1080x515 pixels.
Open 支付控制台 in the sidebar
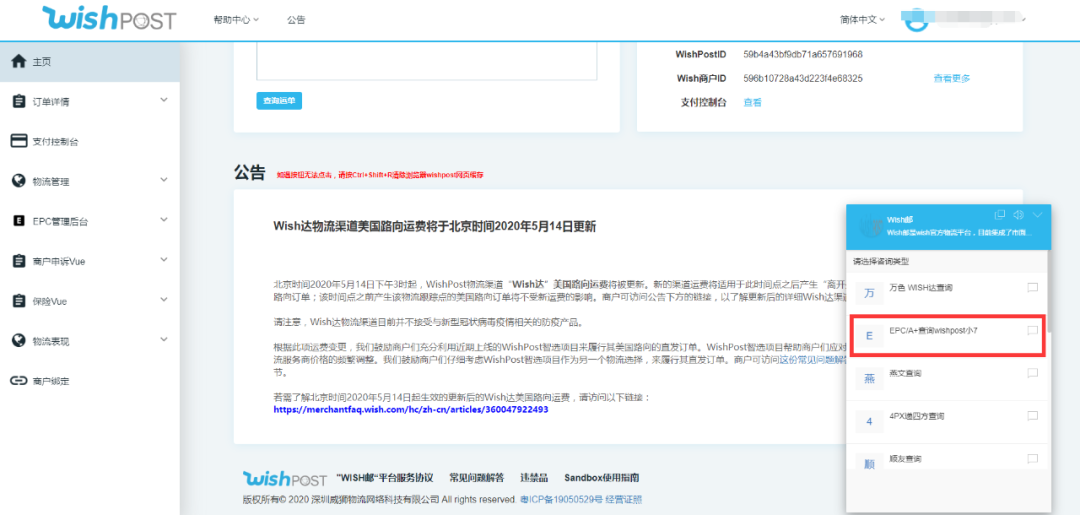pyautogui.click(x=90, y=141)
